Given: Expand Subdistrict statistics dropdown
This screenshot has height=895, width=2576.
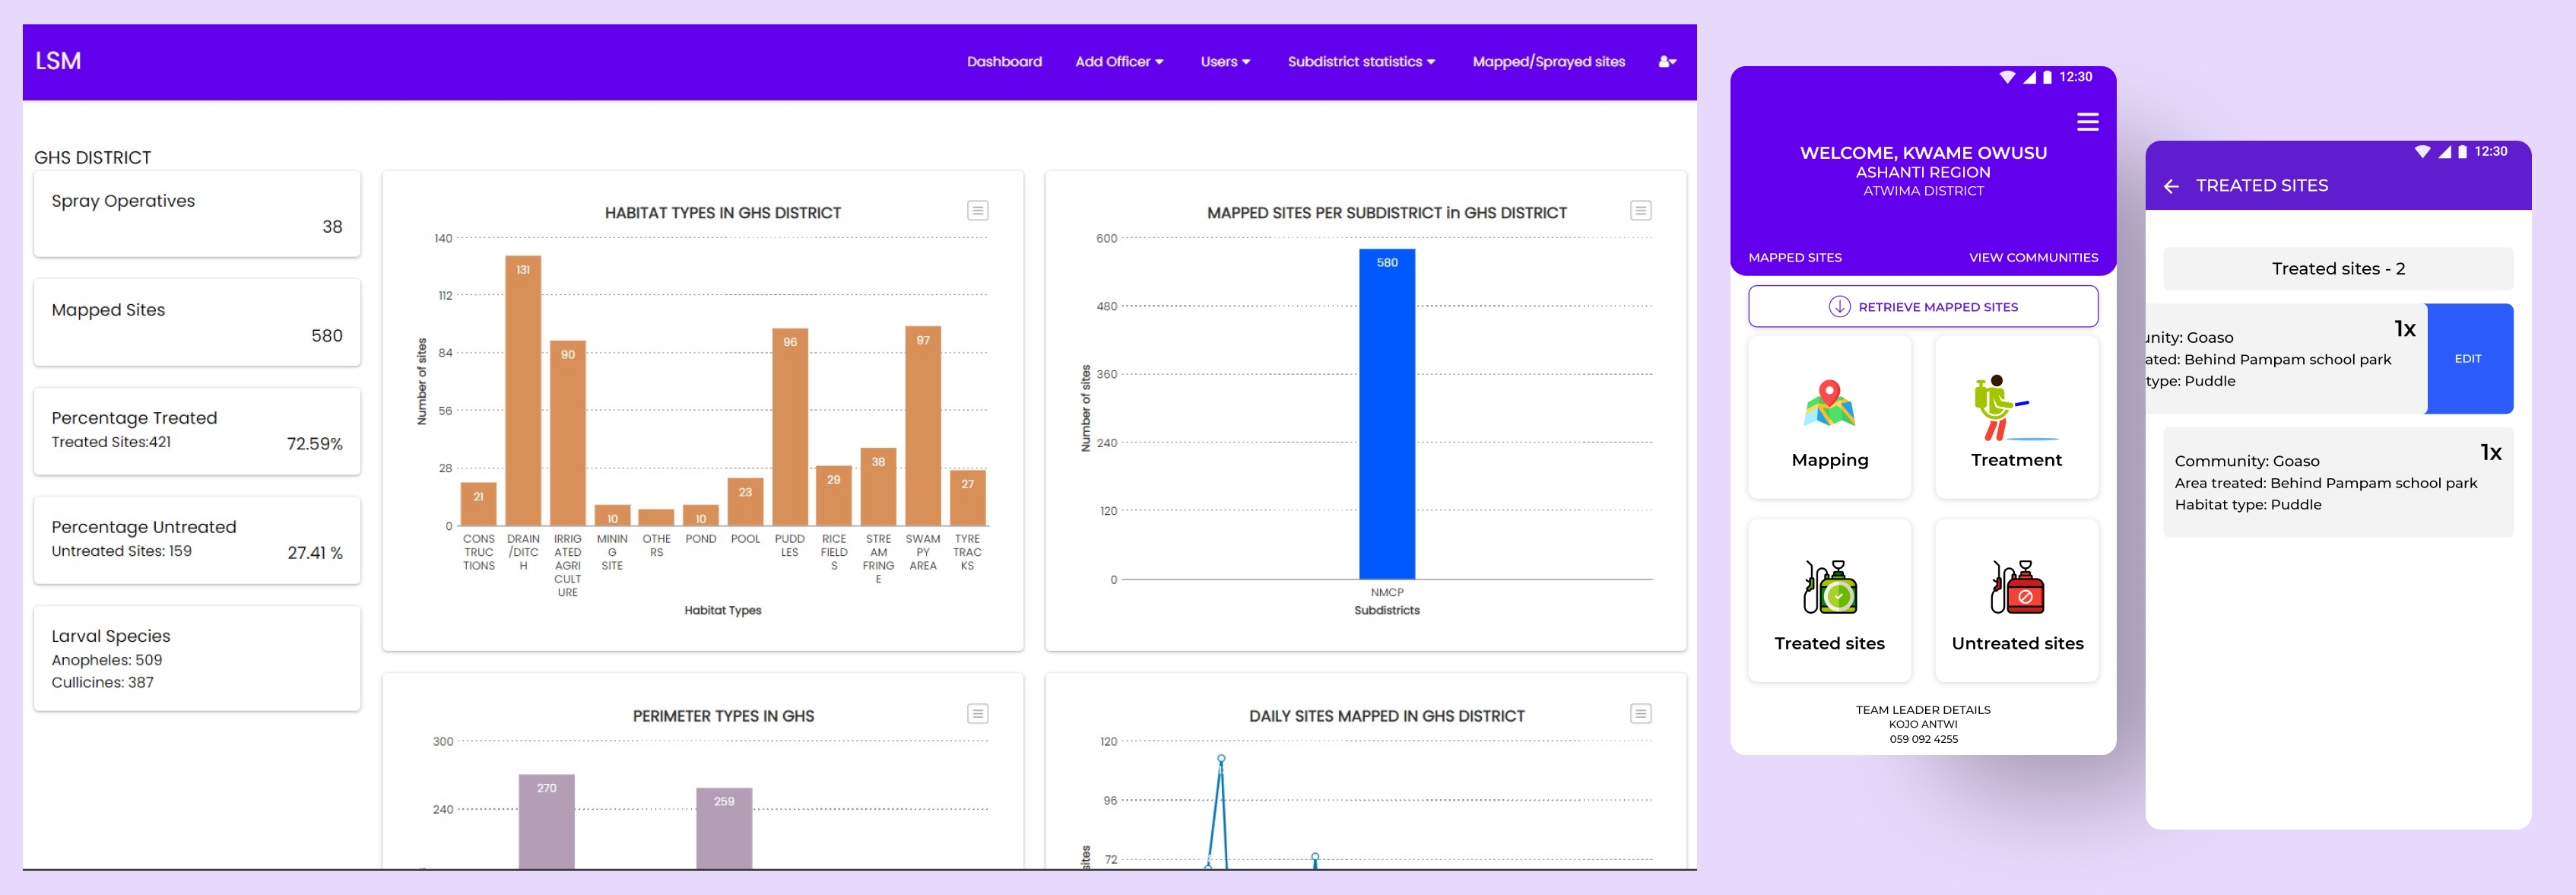Looking at the screenshot, I should click(1360, 62).
